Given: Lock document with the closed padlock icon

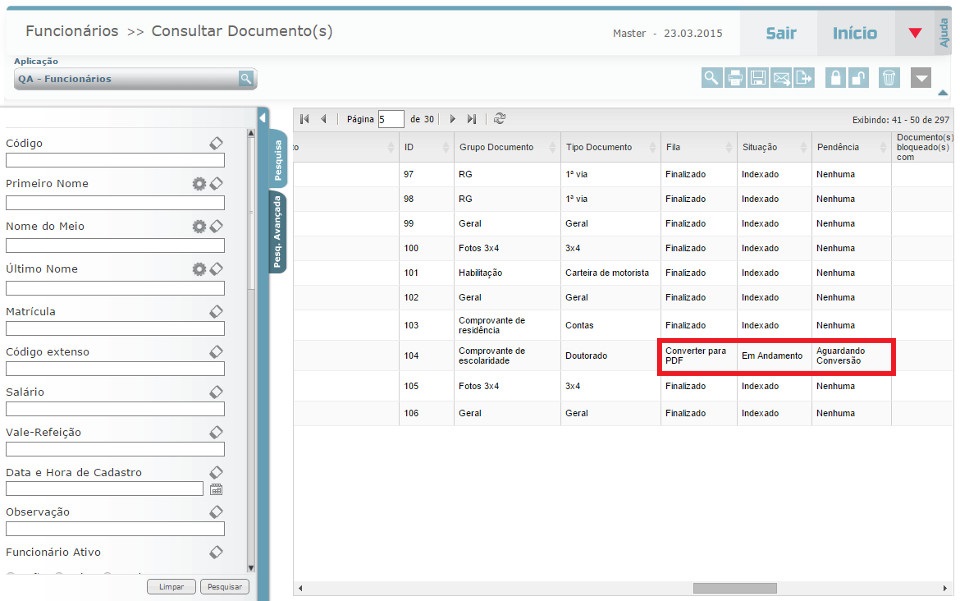Looking at the screenshot, I should pos(835,78).
